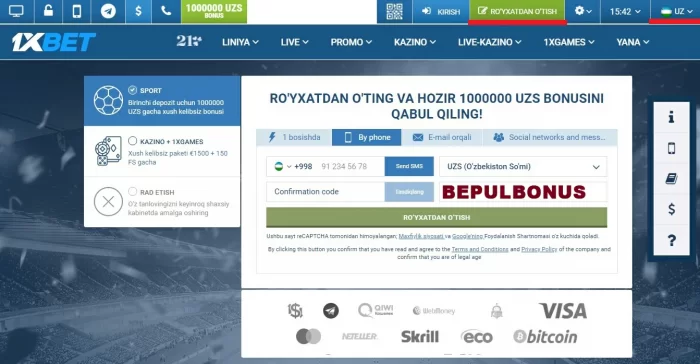Click the Send SMS button

(409, 166)
